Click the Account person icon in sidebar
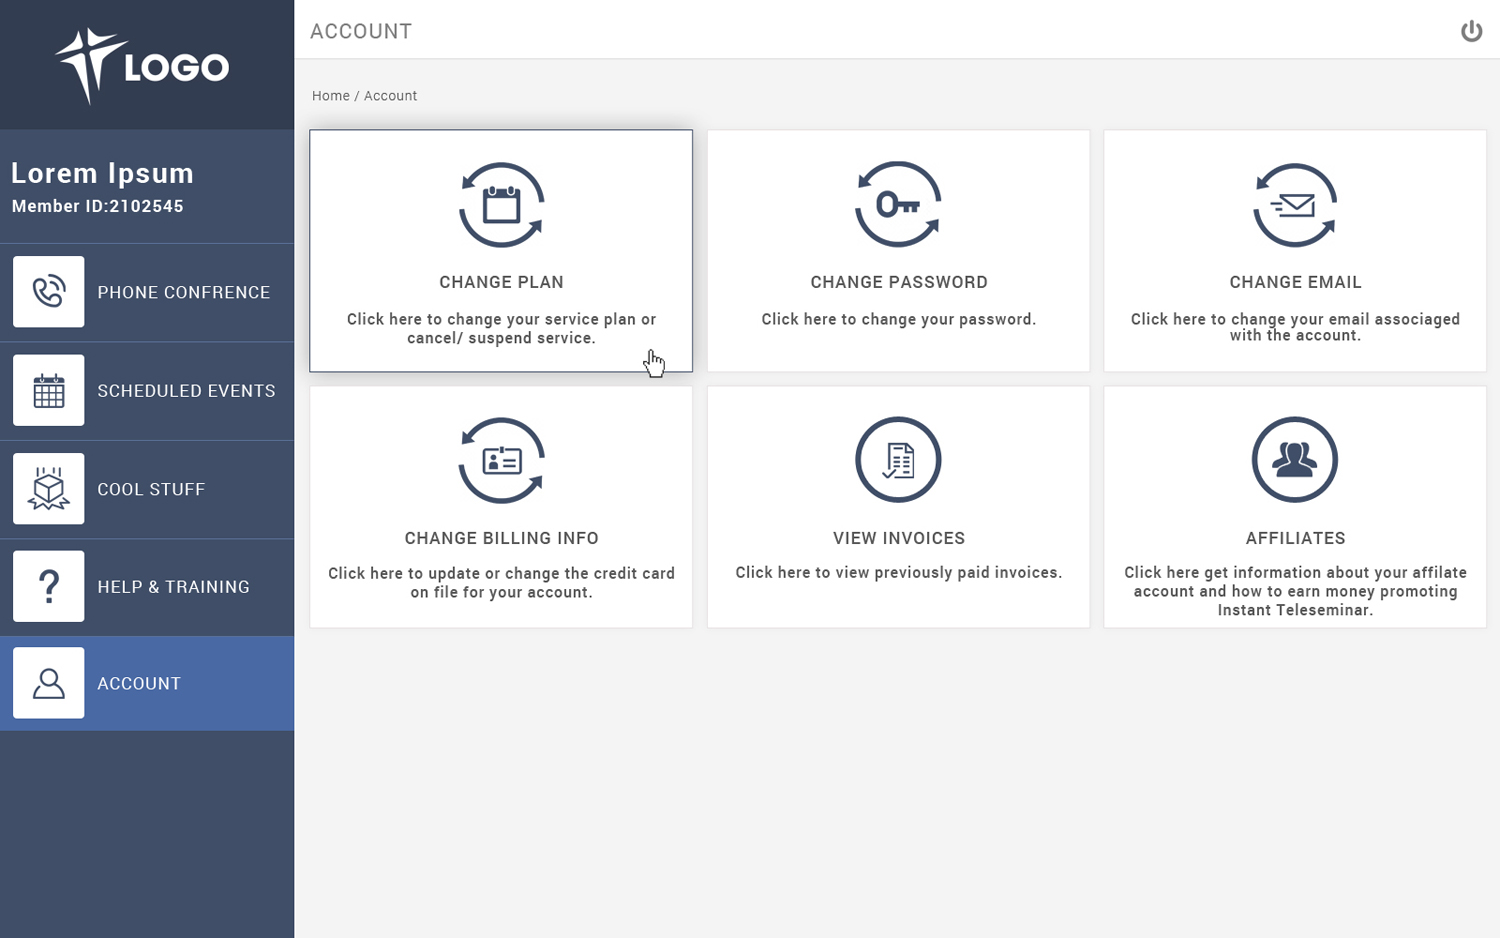Viewport: 1500px width, 938px height. [48, 683]
